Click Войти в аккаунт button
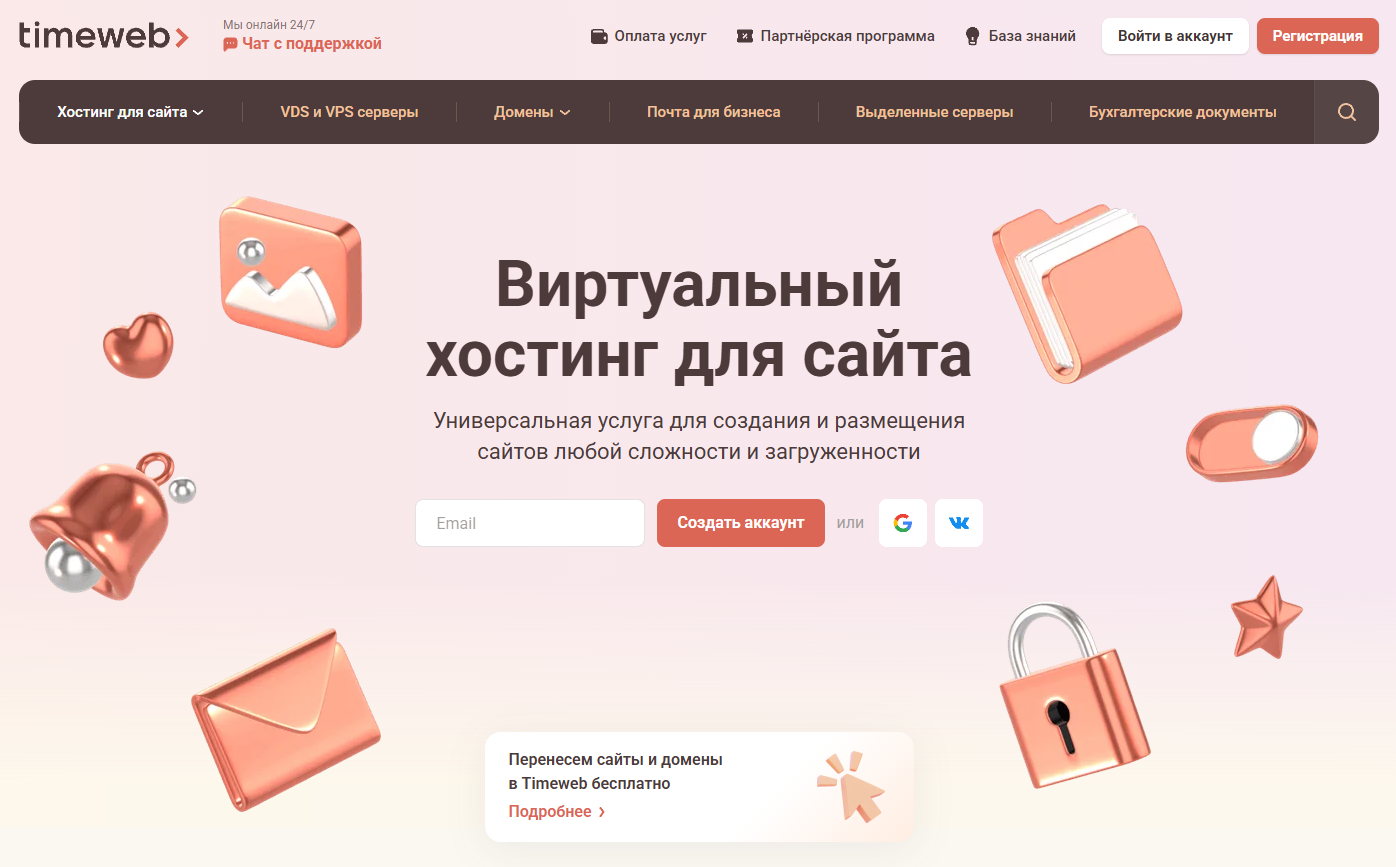The image size is (1396, 867). tap(1175, 36)
